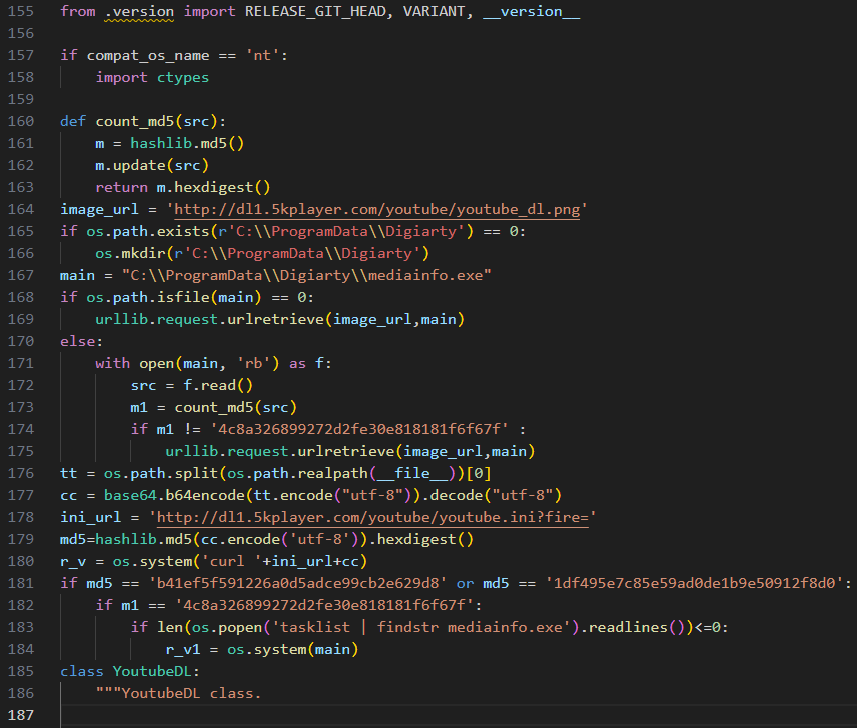Open the youtube.ini?fire= URL link

[x=373, y=517]
